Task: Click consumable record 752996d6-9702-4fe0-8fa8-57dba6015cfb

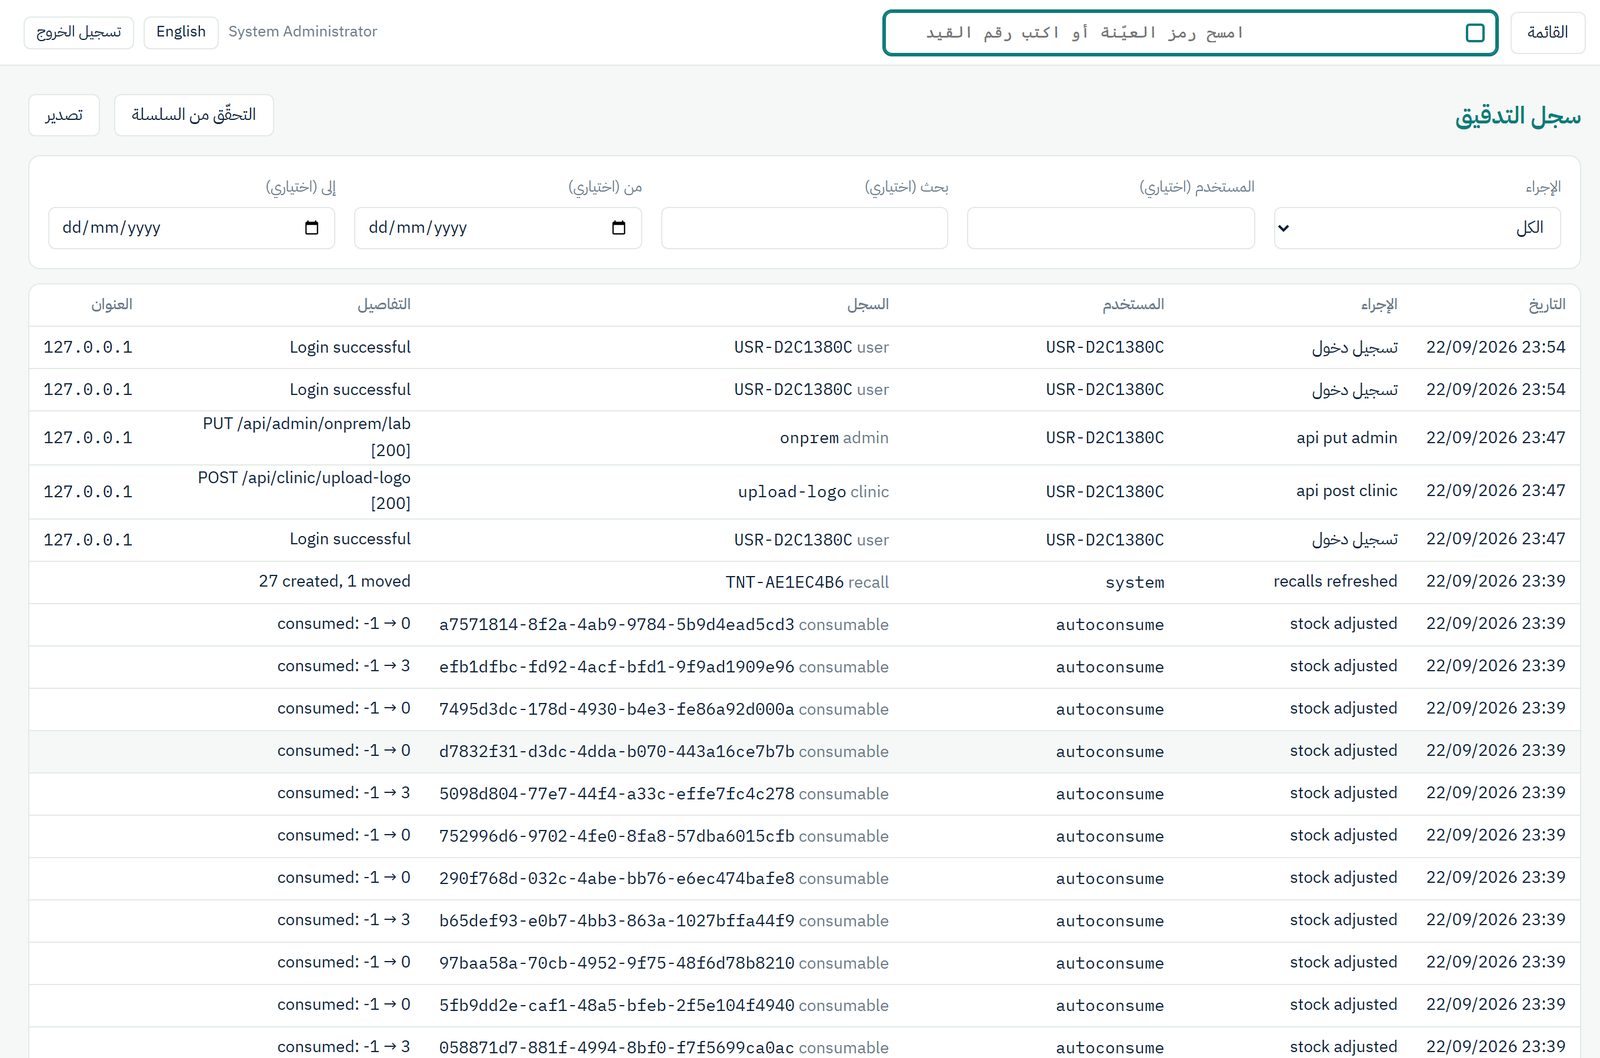Action: (664, 836)
